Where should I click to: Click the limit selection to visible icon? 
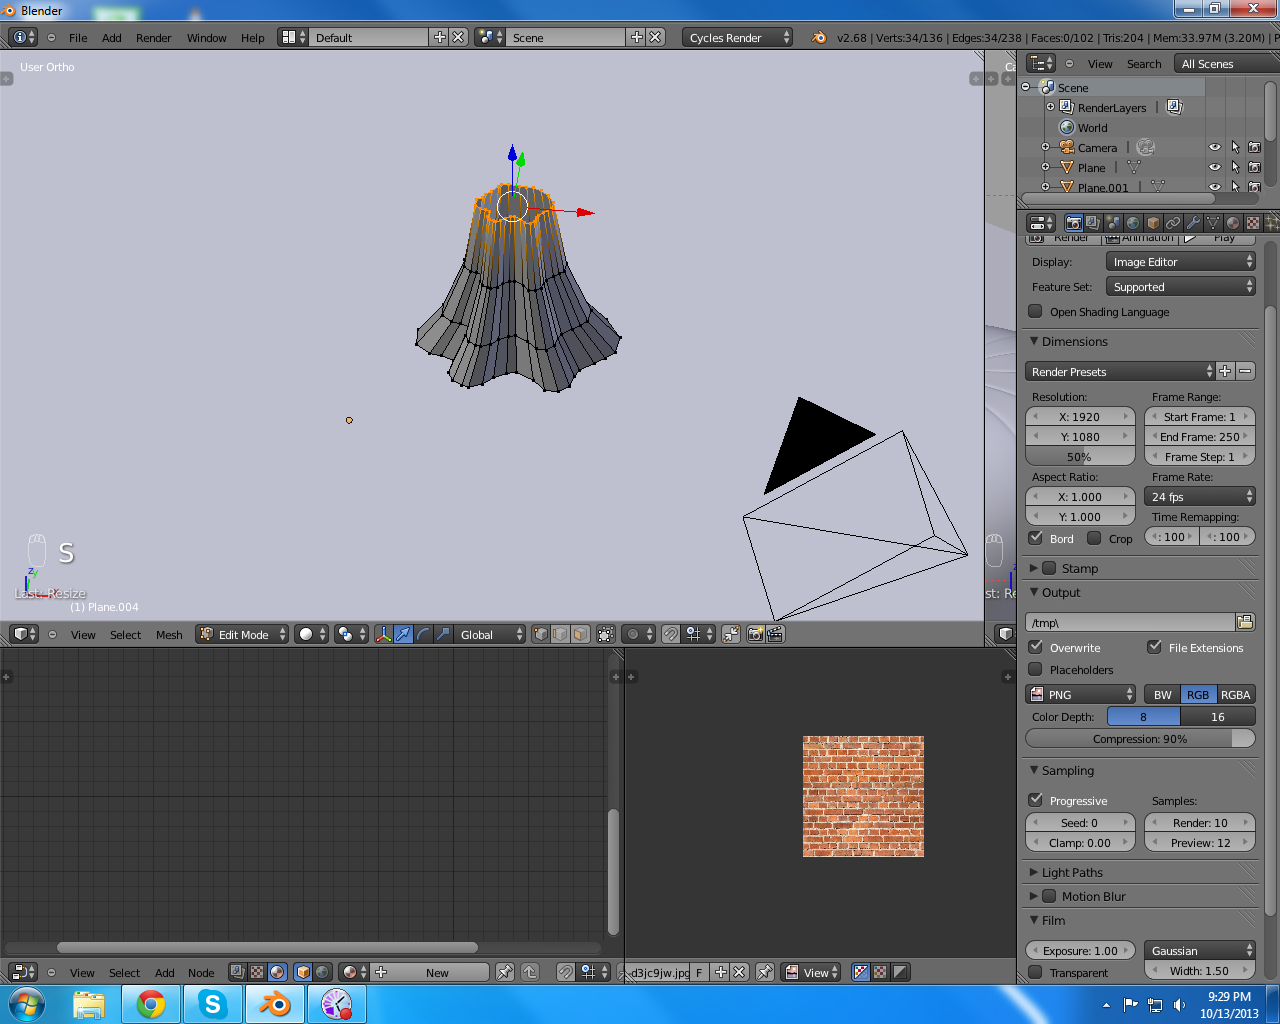606,634
